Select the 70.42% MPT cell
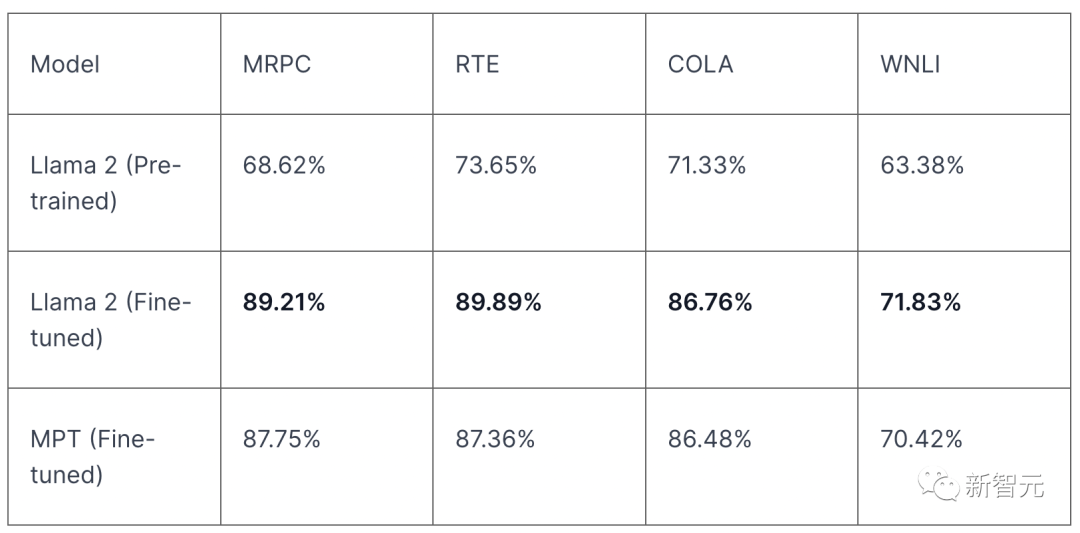Image resolution: width=1080 pixels, height=533 pixels. pos(921,438)
